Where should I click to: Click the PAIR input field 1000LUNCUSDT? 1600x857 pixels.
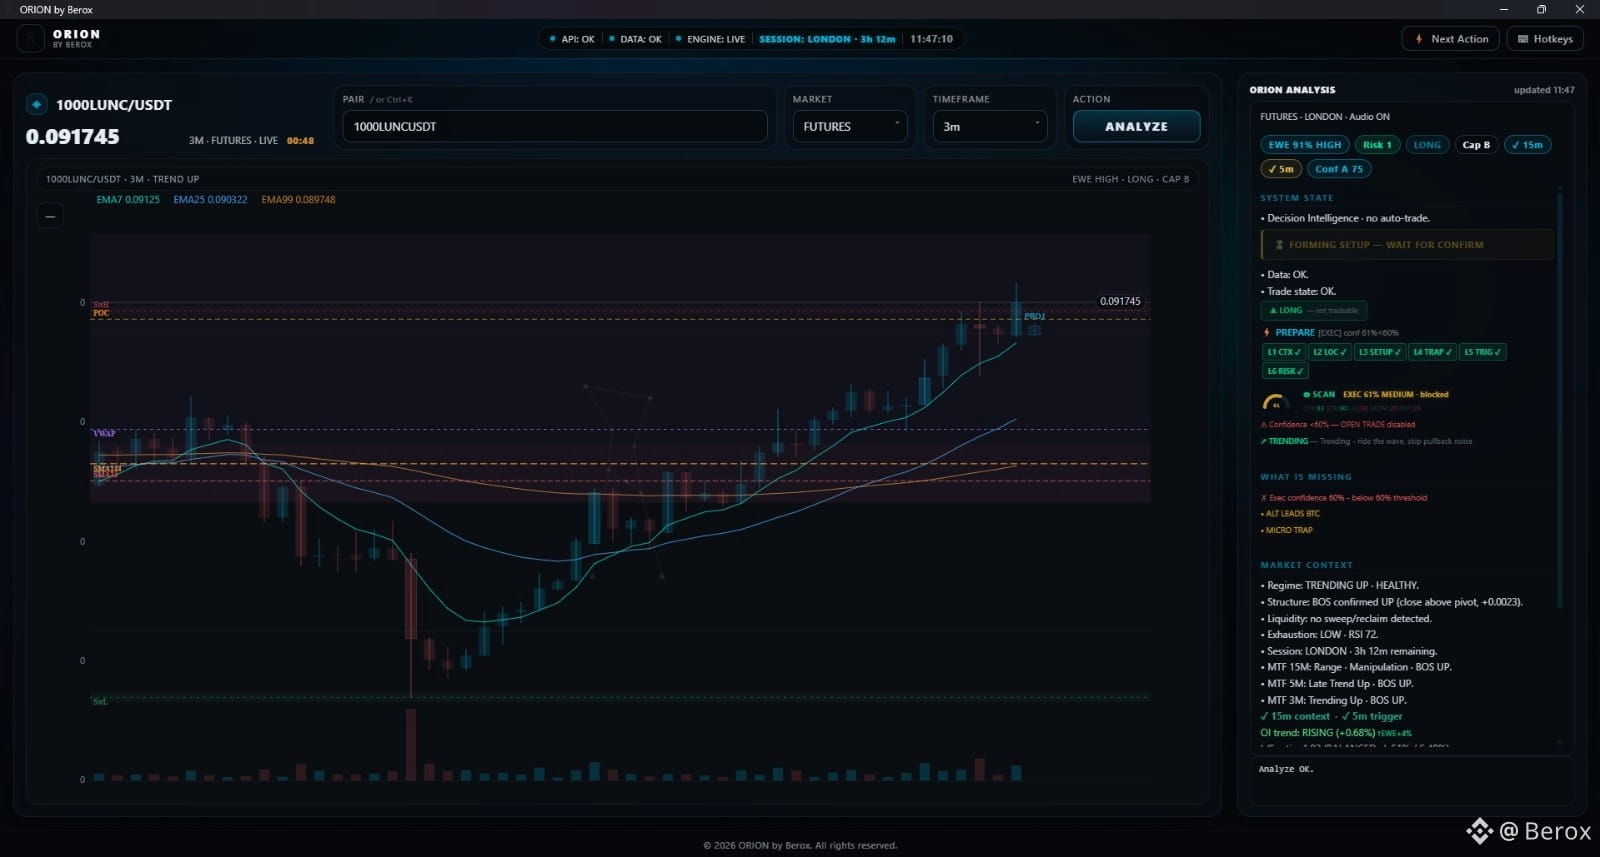click(x=555, y=127)
